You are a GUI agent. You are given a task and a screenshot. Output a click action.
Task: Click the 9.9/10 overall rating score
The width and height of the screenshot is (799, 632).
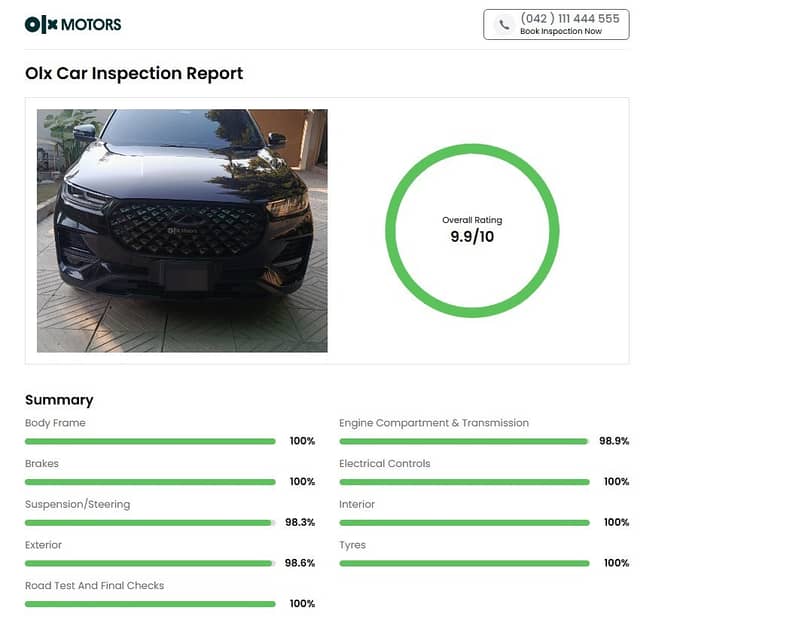[472, 237]
